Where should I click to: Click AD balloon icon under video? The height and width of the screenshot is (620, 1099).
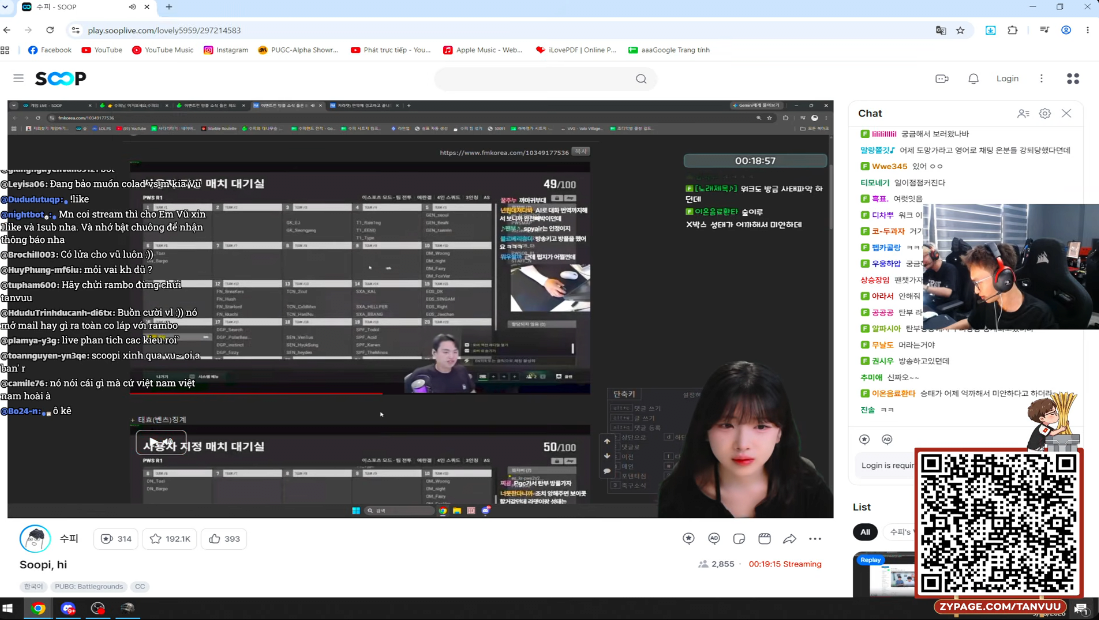point(714,539)
